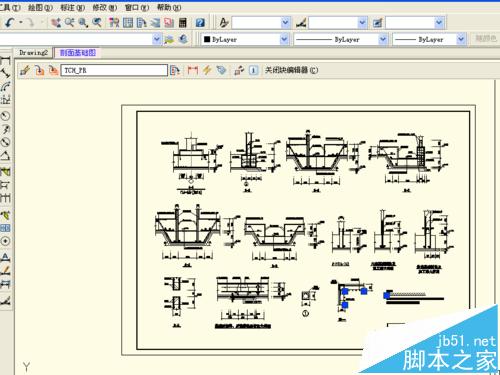Click the Save Block As icon
Image resolution: width=500 pixels, height=375 pixels.
point(53,70)
